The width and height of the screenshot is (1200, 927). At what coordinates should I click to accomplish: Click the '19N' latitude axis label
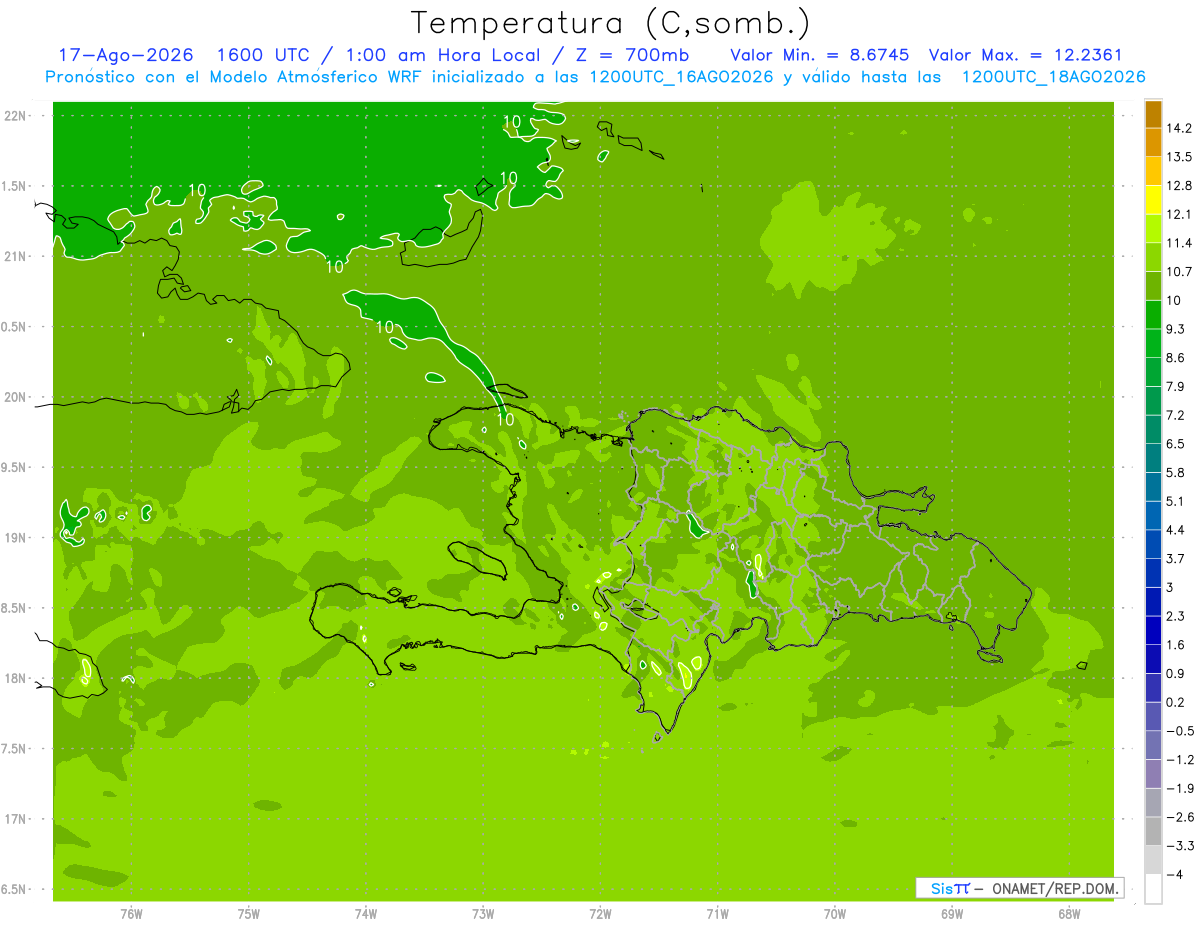click(x=15, y=538)
